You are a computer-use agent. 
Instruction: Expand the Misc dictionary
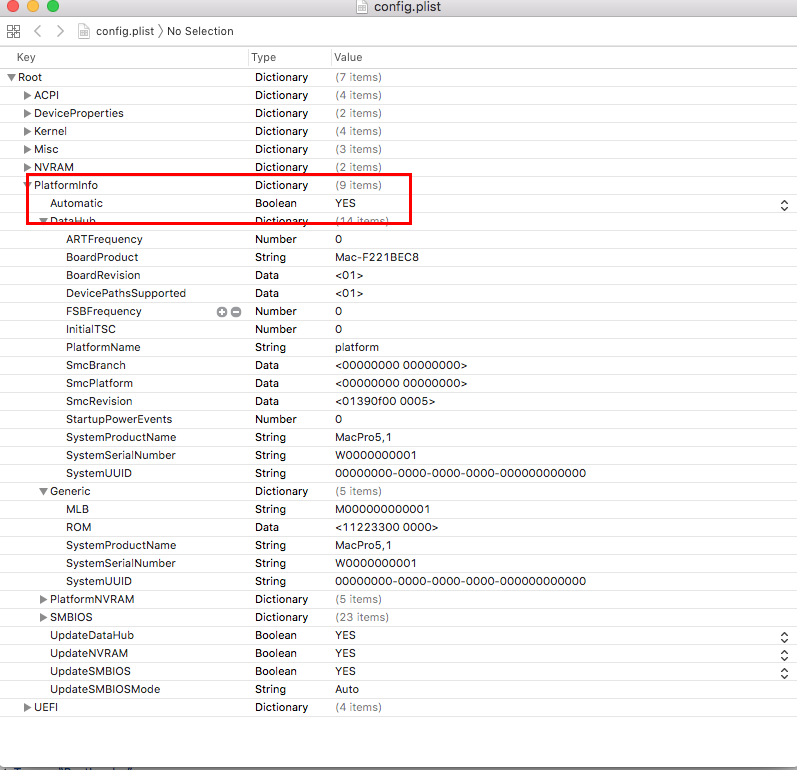(27, 149)
